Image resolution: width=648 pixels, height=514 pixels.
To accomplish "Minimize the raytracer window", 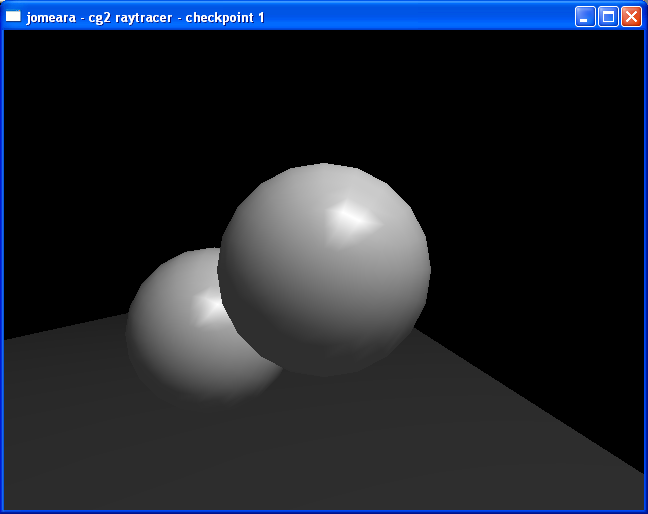I will tap(585, 17).
